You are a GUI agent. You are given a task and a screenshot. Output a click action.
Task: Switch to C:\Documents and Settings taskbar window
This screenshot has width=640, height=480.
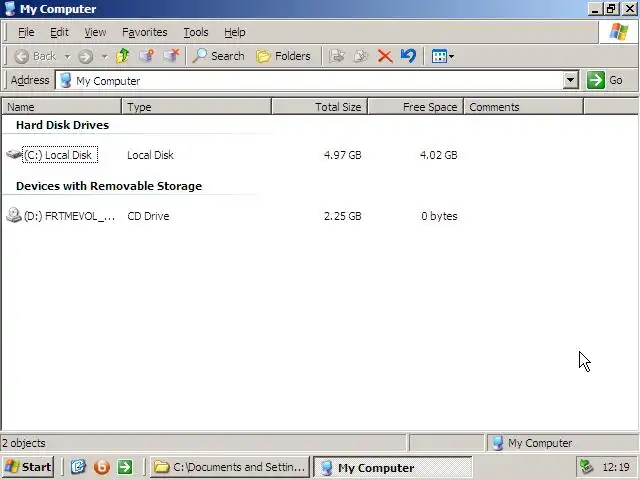(230, 467)
